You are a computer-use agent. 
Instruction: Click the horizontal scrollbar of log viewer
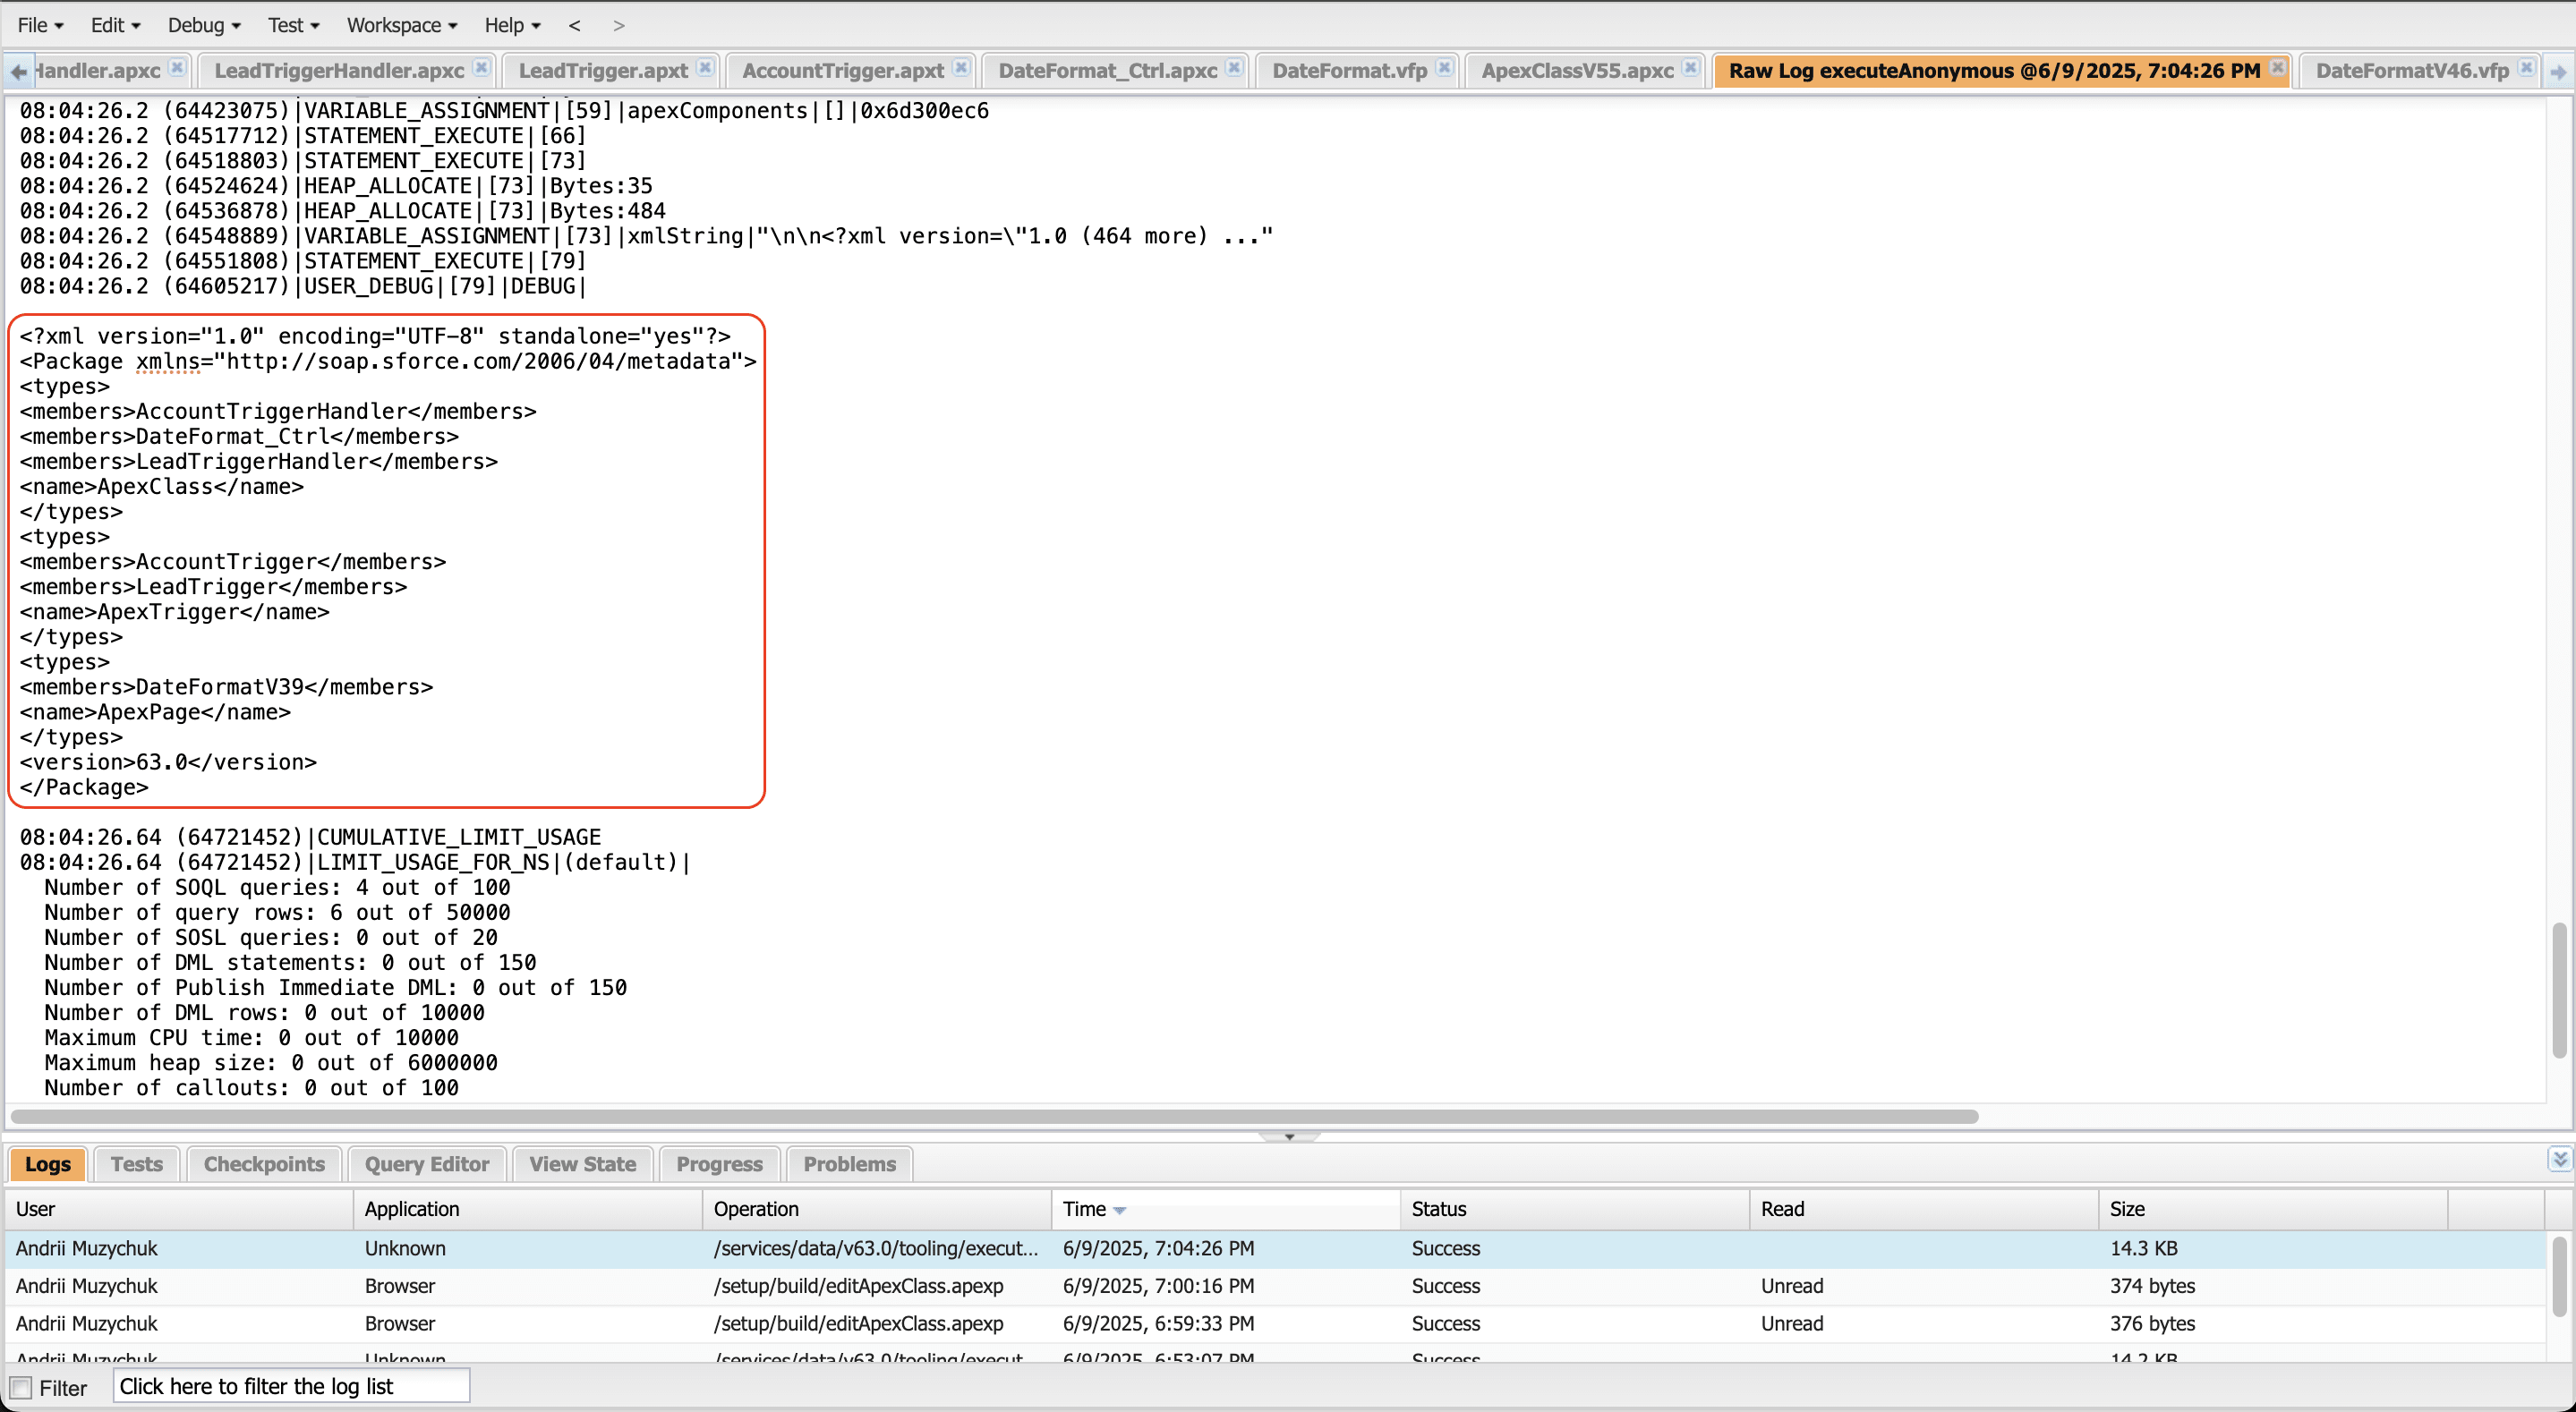pos(994,1116)
